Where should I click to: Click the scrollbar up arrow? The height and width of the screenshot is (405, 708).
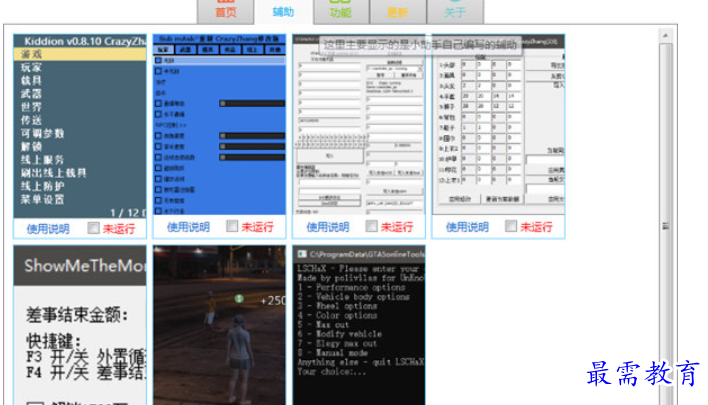point(666,36)
